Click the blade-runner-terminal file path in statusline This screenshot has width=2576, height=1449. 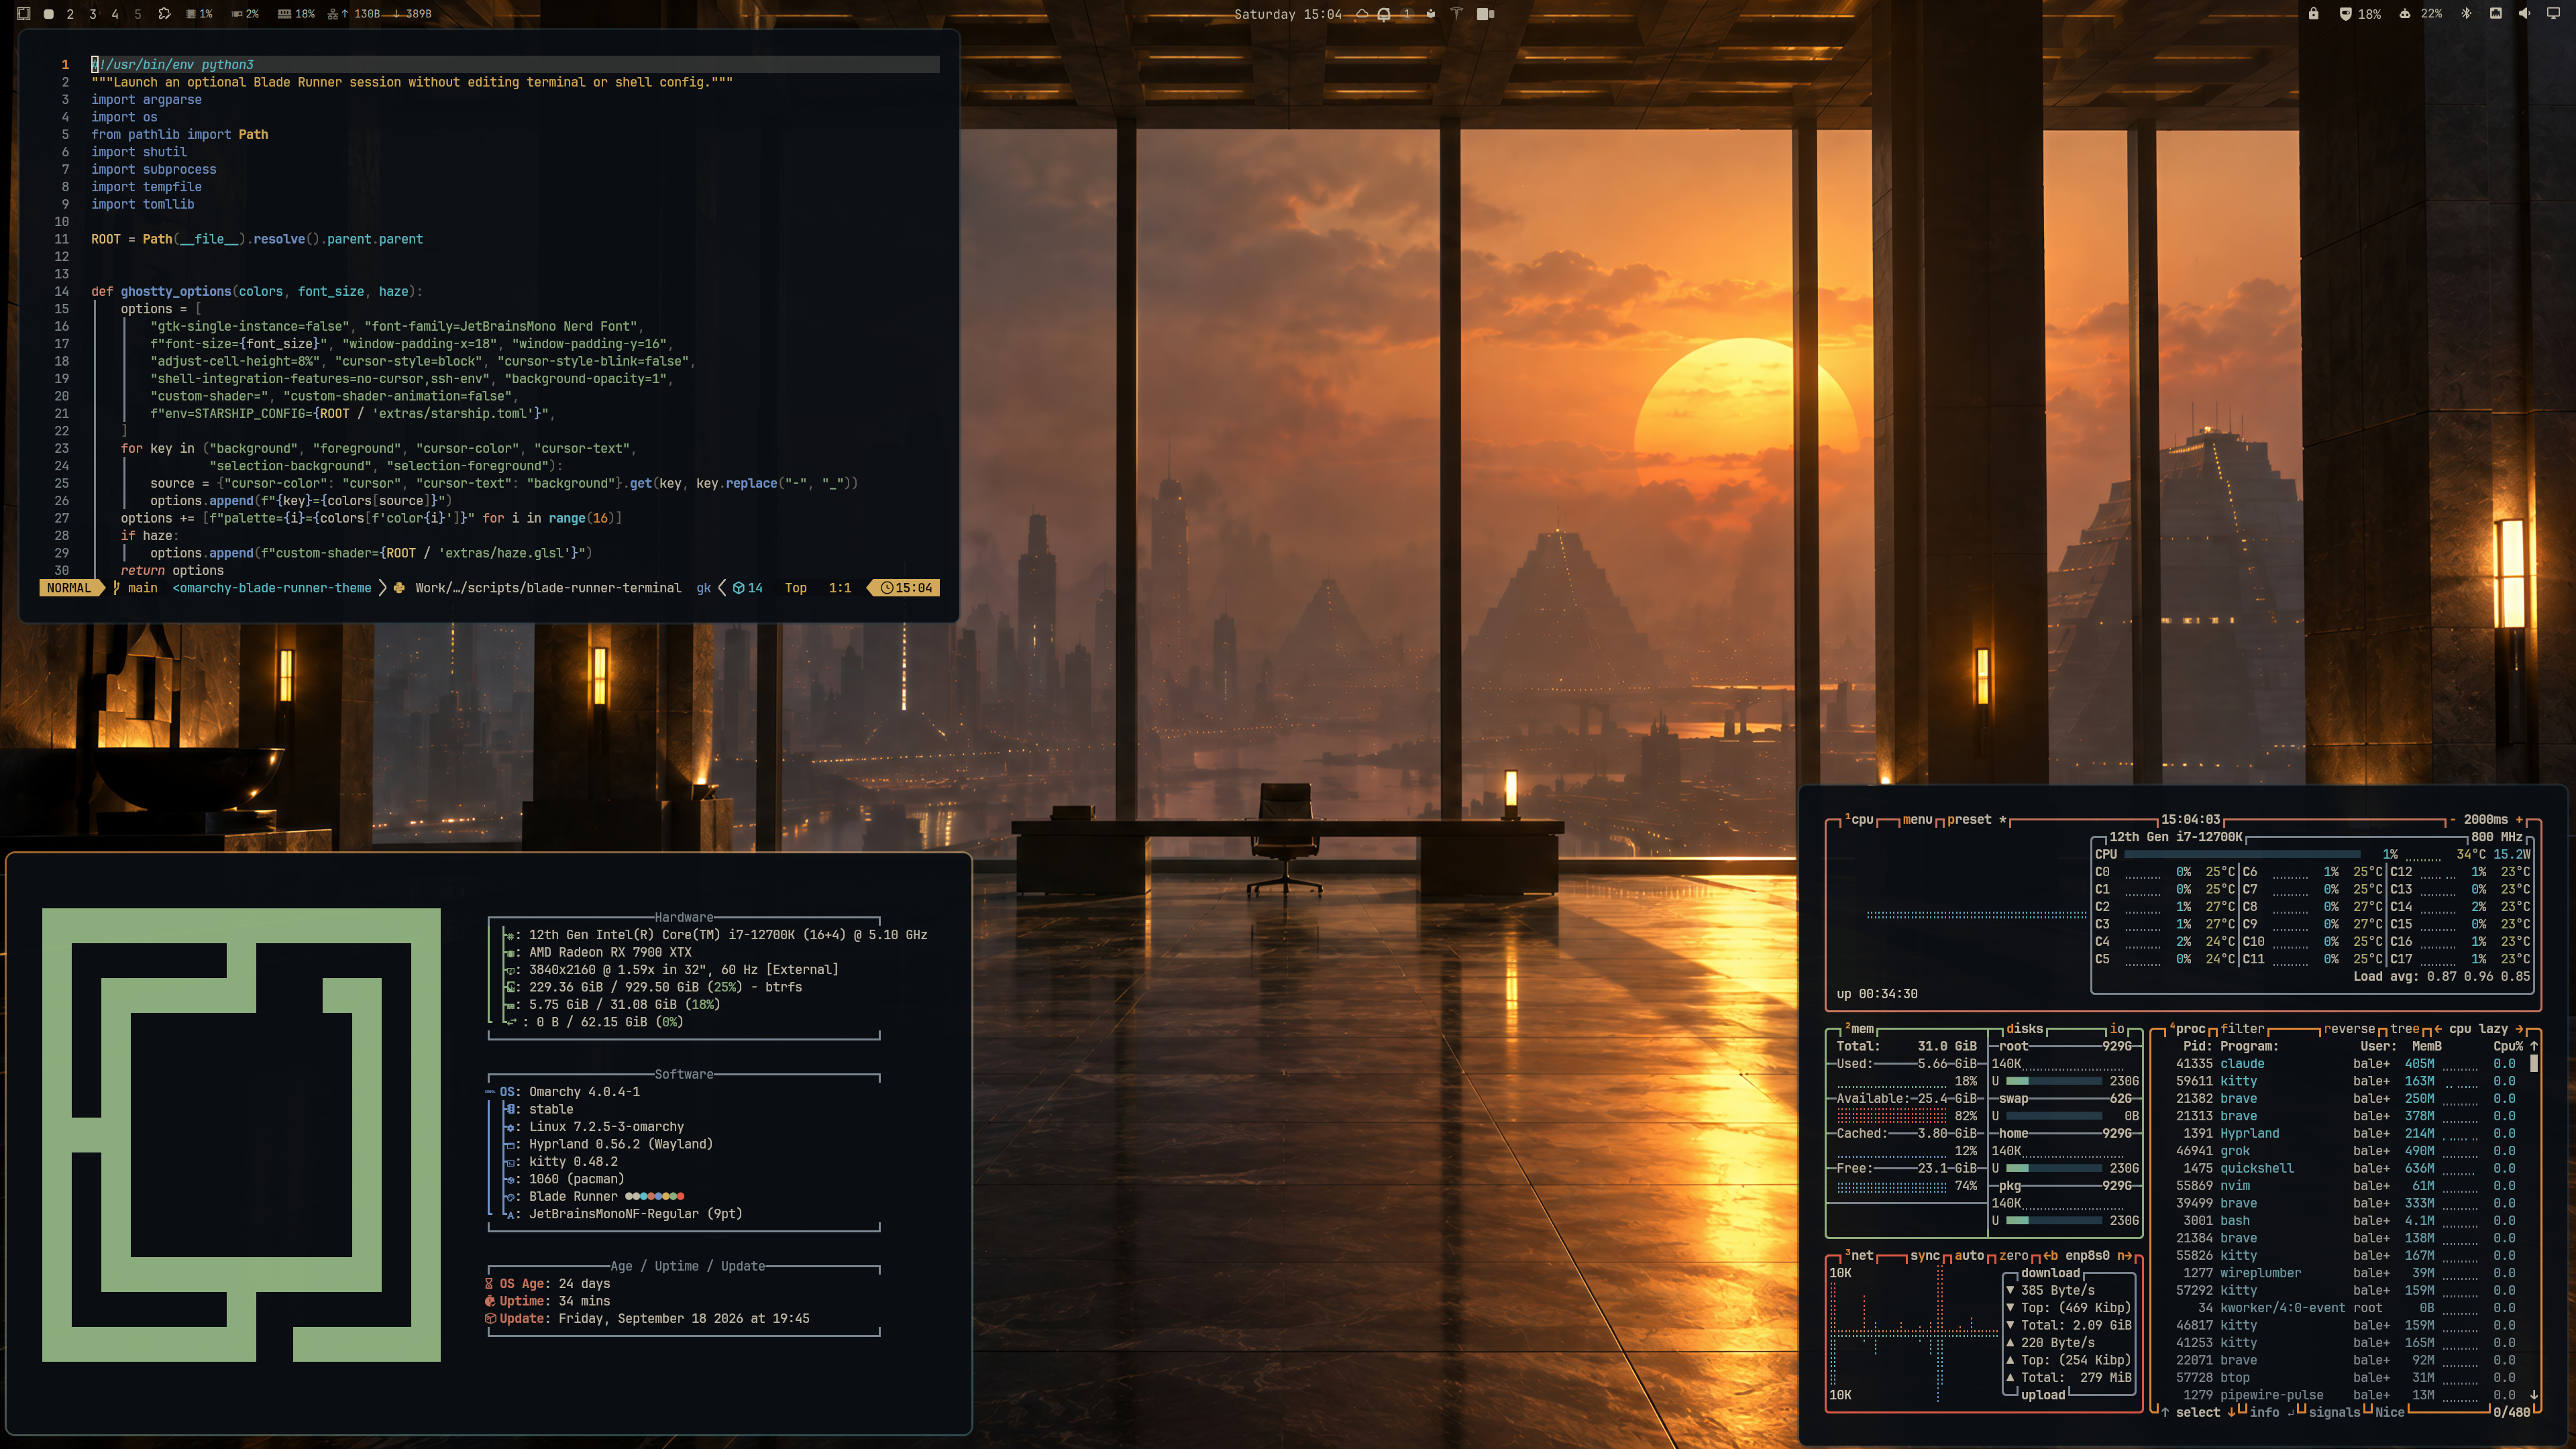pyautogui.click(x=548, y=588)
